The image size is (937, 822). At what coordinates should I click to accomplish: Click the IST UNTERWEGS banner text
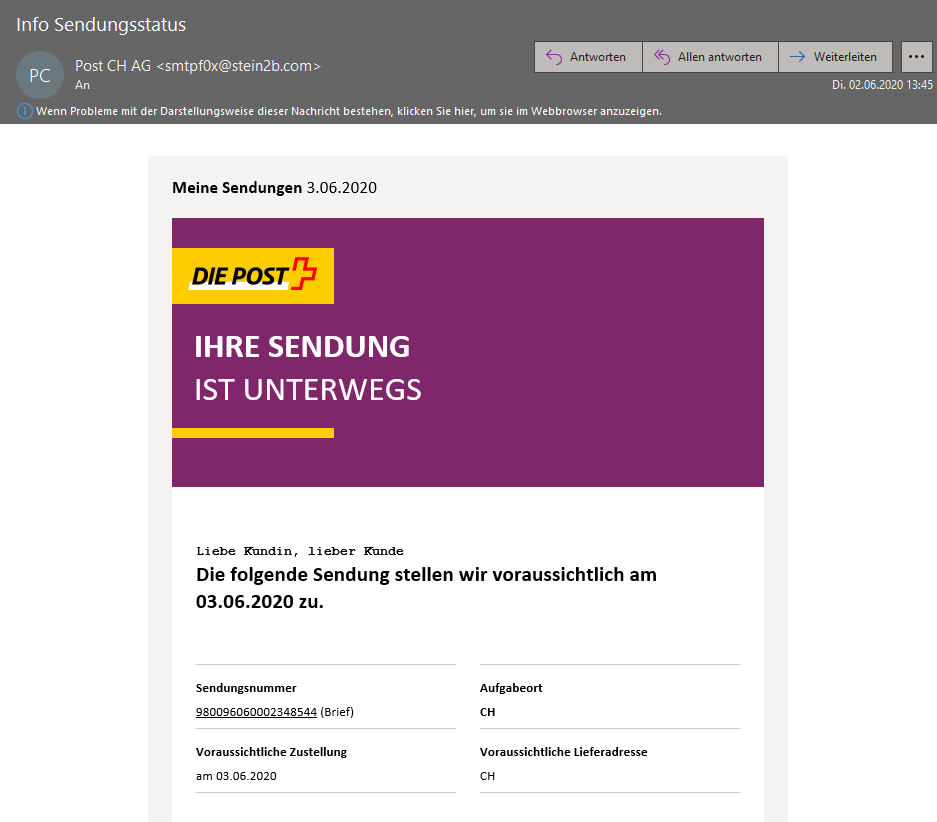[x=308, y=390]
